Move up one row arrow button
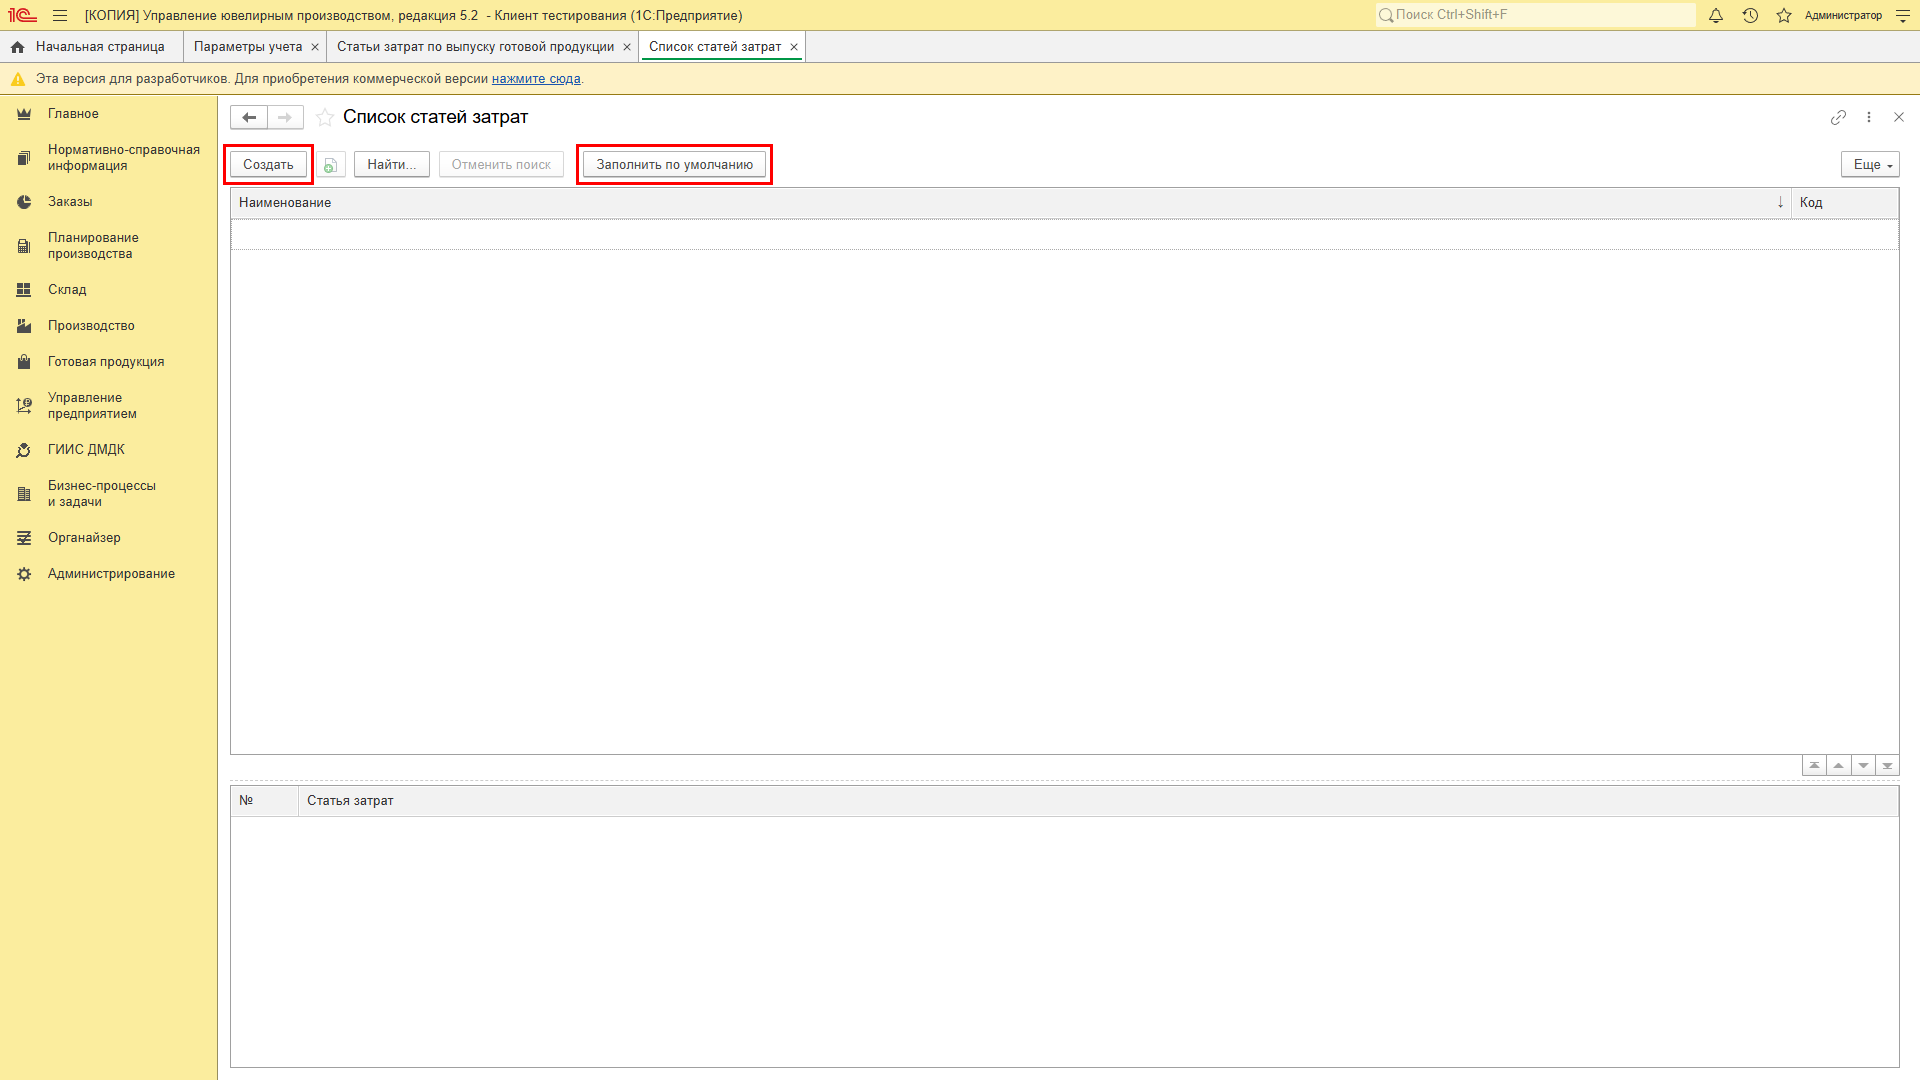Viewport: 1920px width, 1080px height. [1838, 766]
